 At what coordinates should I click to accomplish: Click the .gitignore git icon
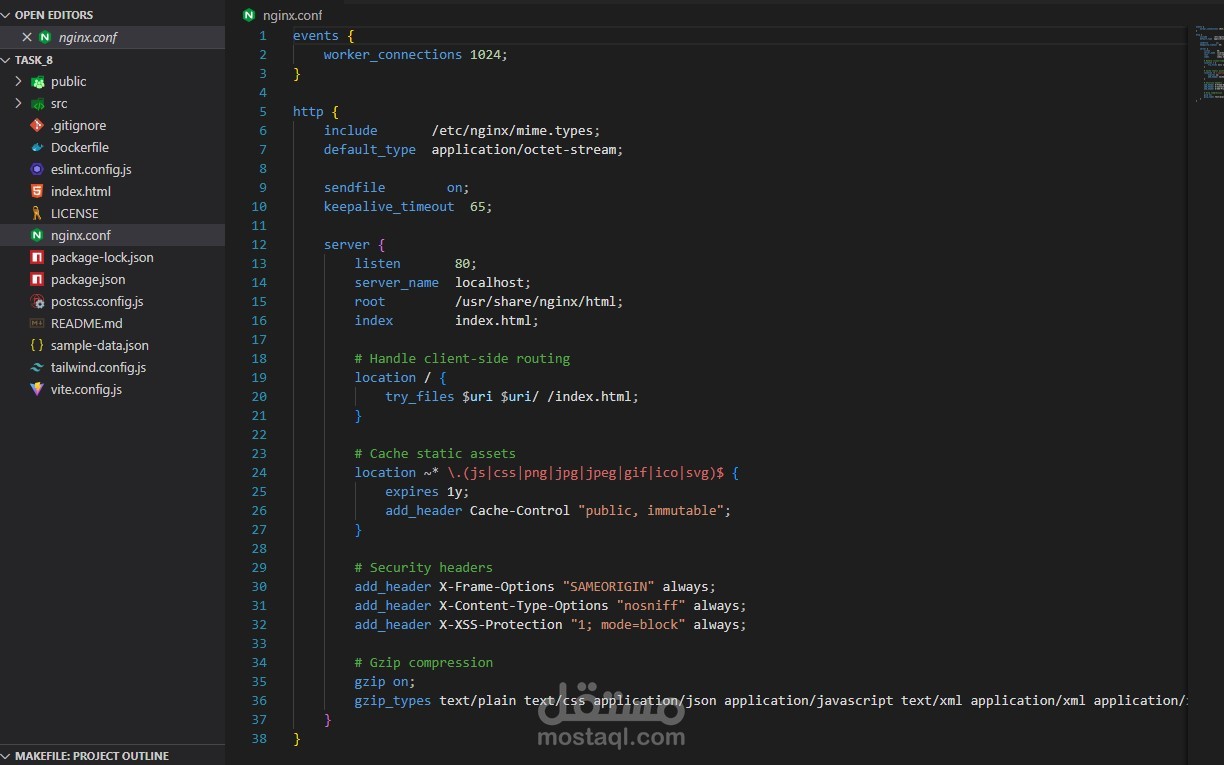click(x=37, y=125)
